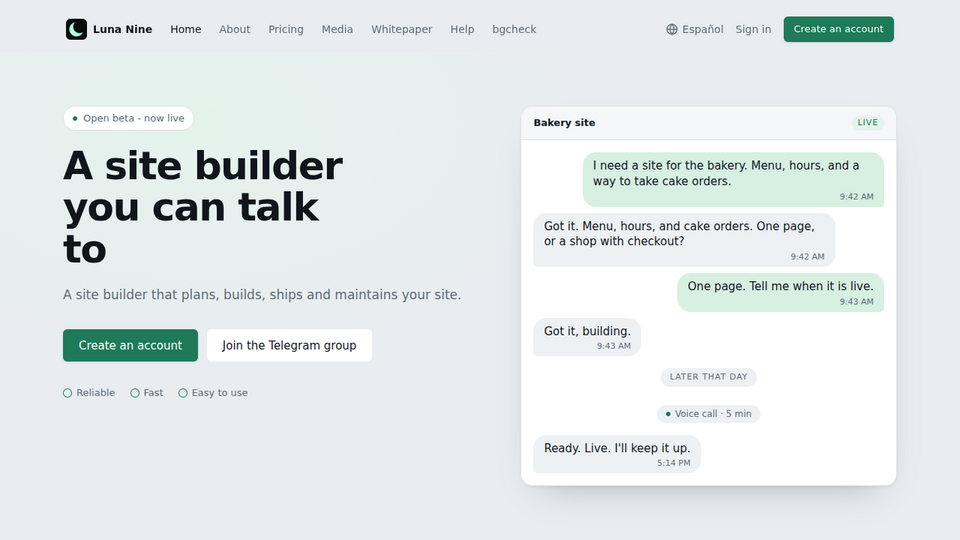The height and width of the screenshot is (540, 960).
Task: Click the message 'I need a site for the bakery'
Action: 733,179
